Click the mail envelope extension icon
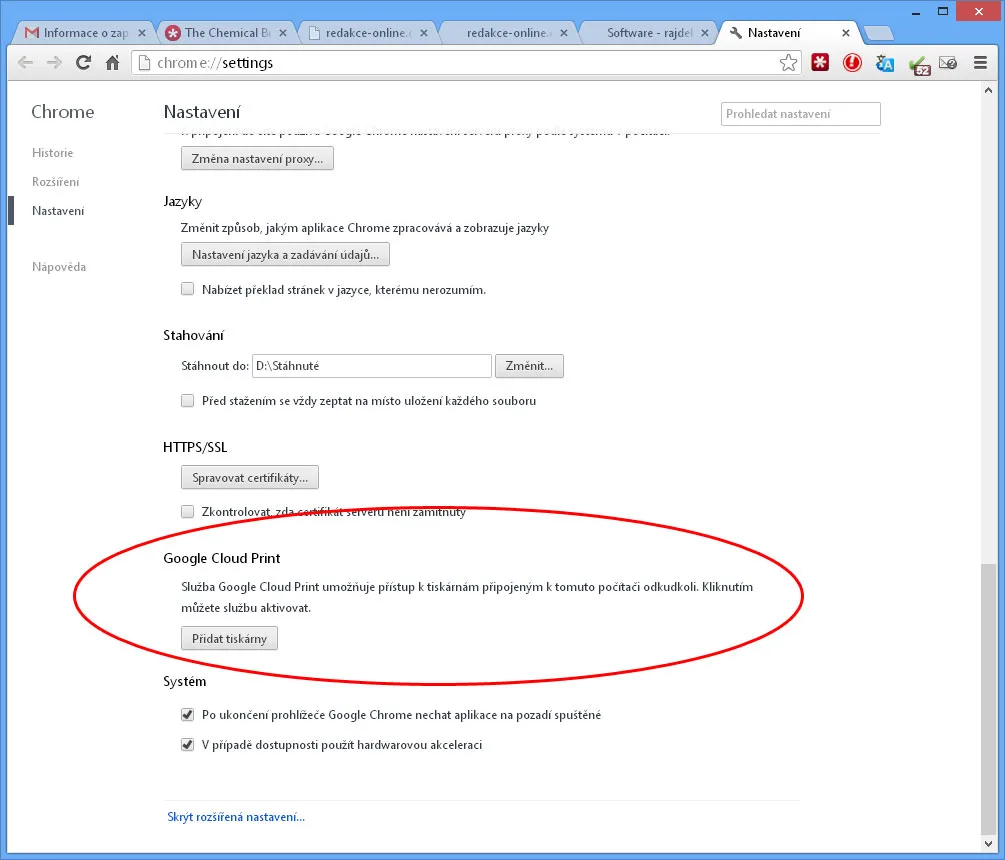The image size is (1005, 860). (x=948, y=62)
